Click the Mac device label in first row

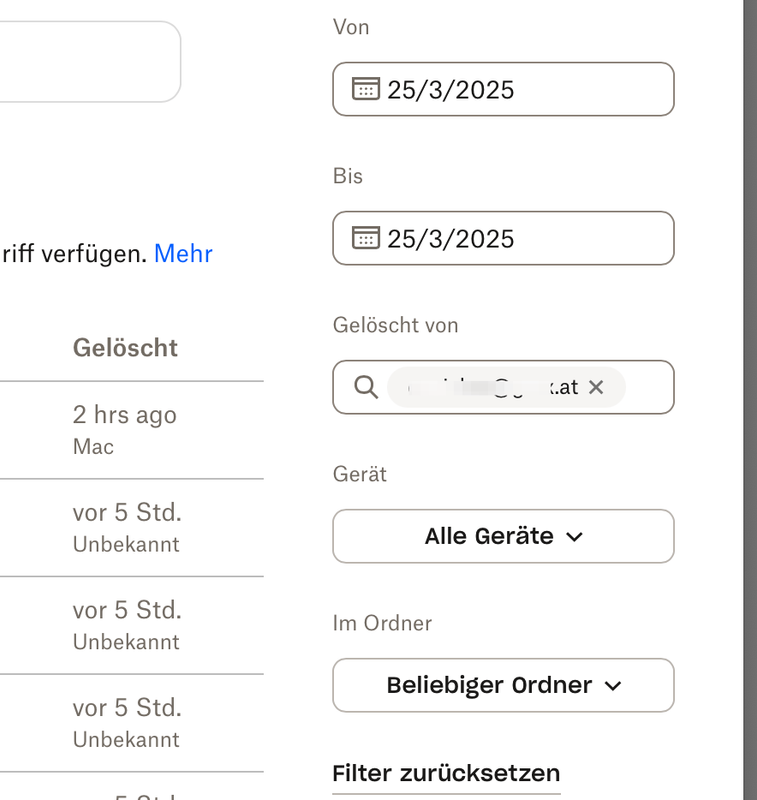(93, 447)
